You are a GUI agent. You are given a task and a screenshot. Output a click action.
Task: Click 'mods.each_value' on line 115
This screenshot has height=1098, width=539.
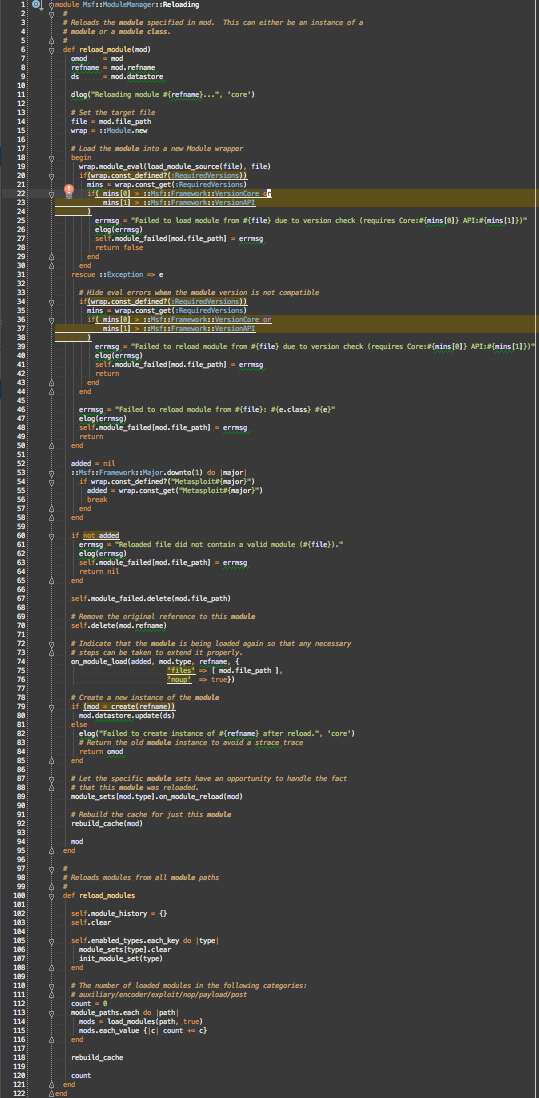click(107, 1031)
